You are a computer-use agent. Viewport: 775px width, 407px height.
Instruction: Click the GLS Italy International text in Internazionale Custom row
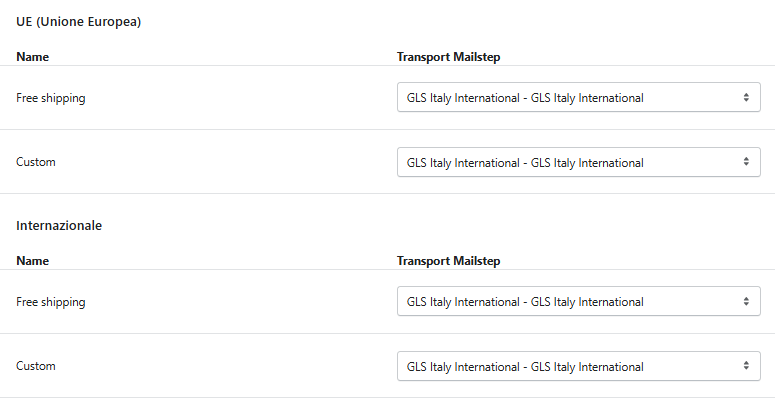tap(525, 366)
